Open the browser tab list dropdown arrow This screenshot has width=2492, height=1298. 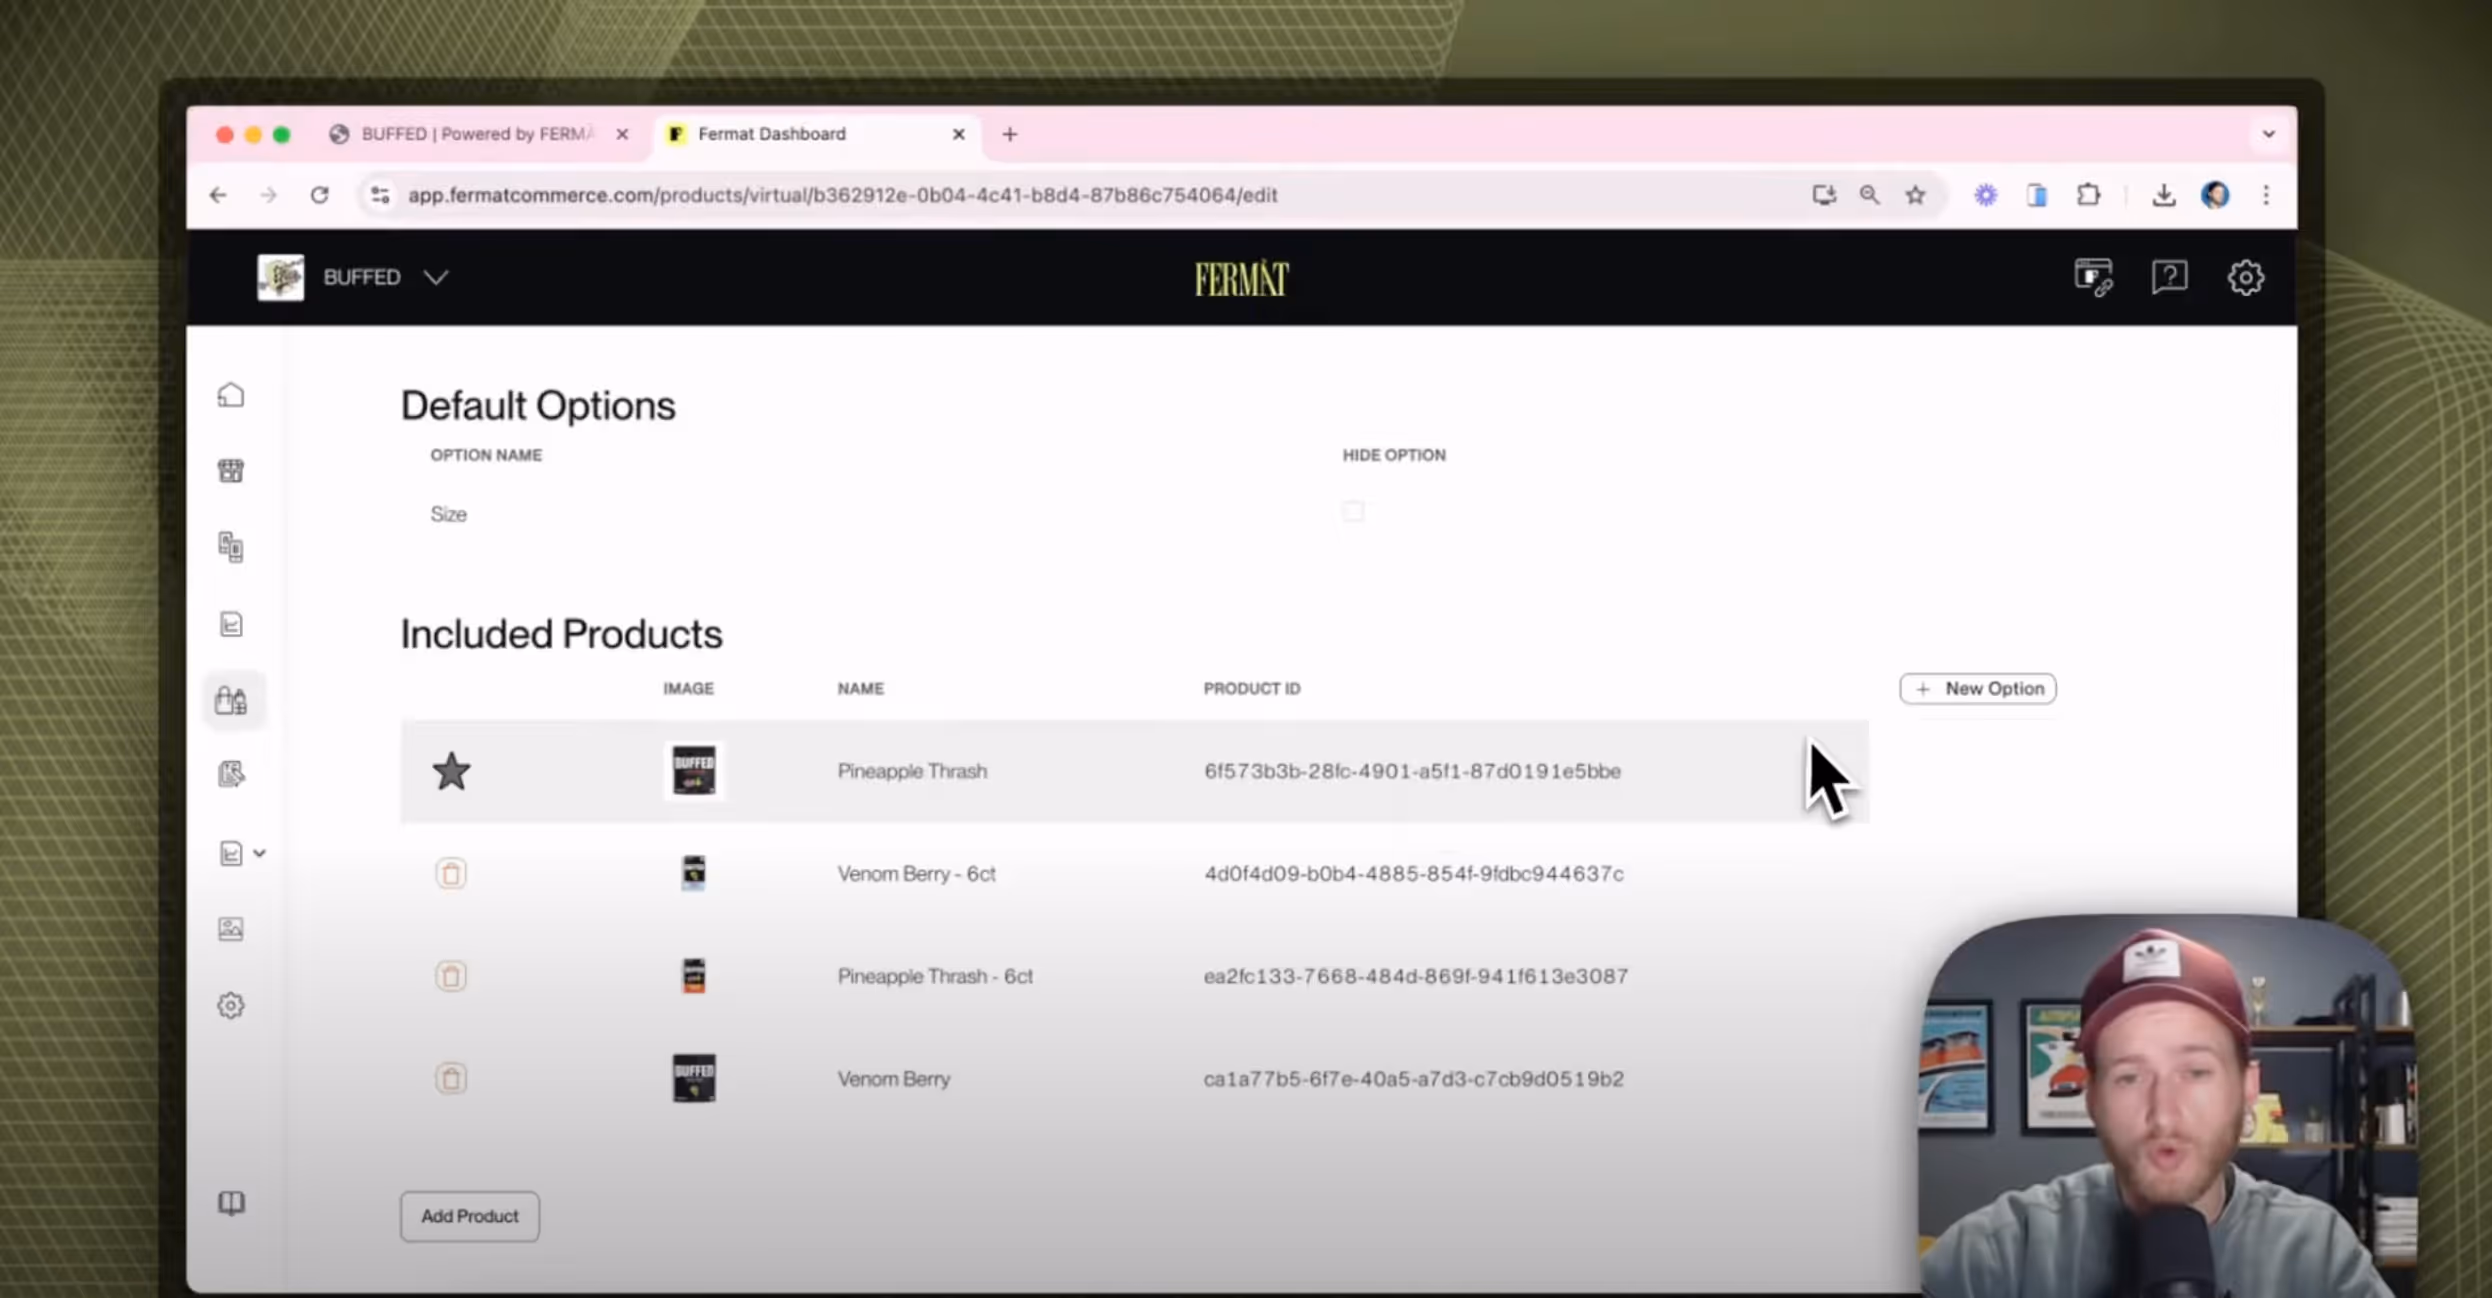2268,134
